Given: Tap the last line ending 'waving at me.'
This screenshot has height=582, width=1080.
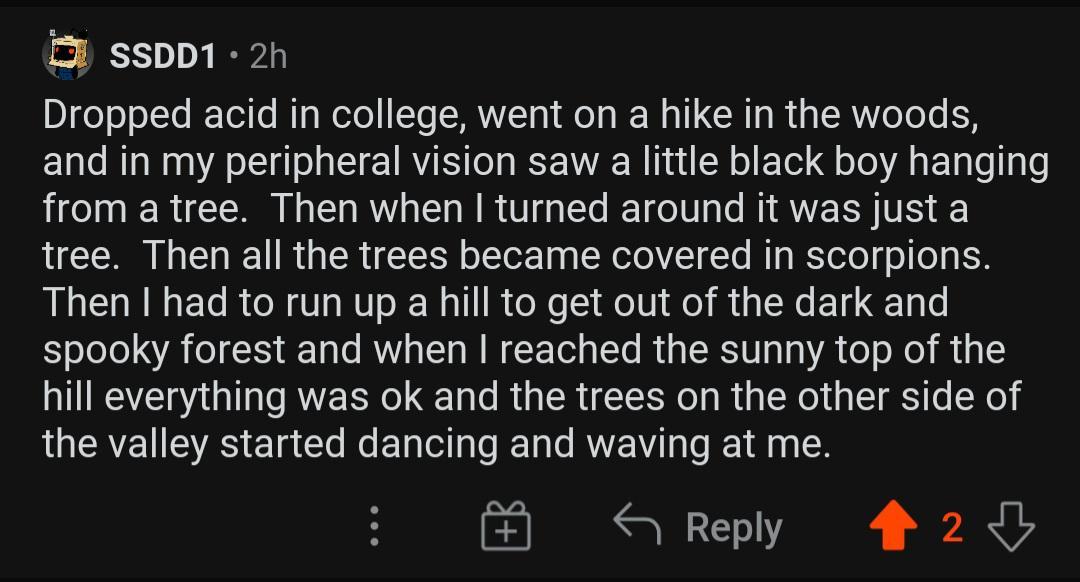Looking at the screenshot, I should pos(436,443).
